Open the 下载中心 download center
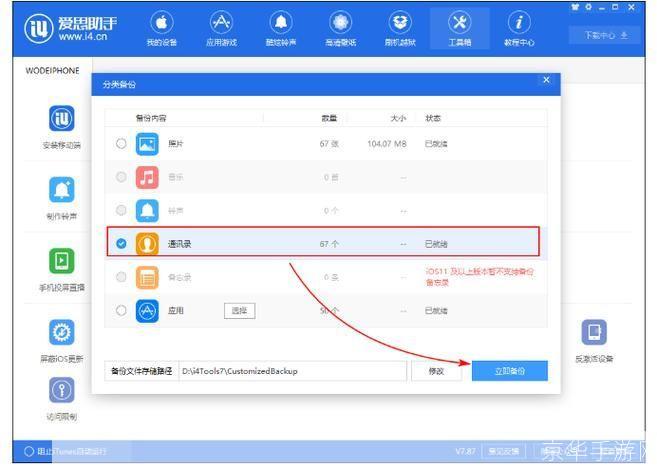This screenshot has width=657, height=467. (605, 35)
